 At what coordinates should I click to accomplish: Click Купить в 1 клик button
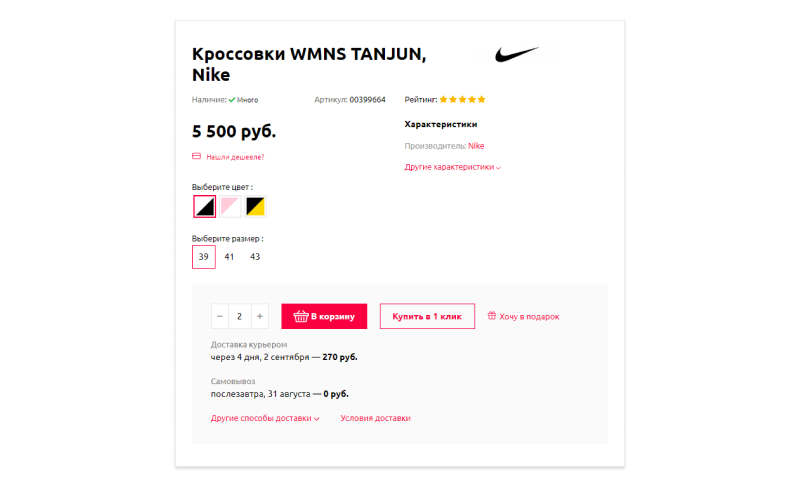tap(427, 316)
